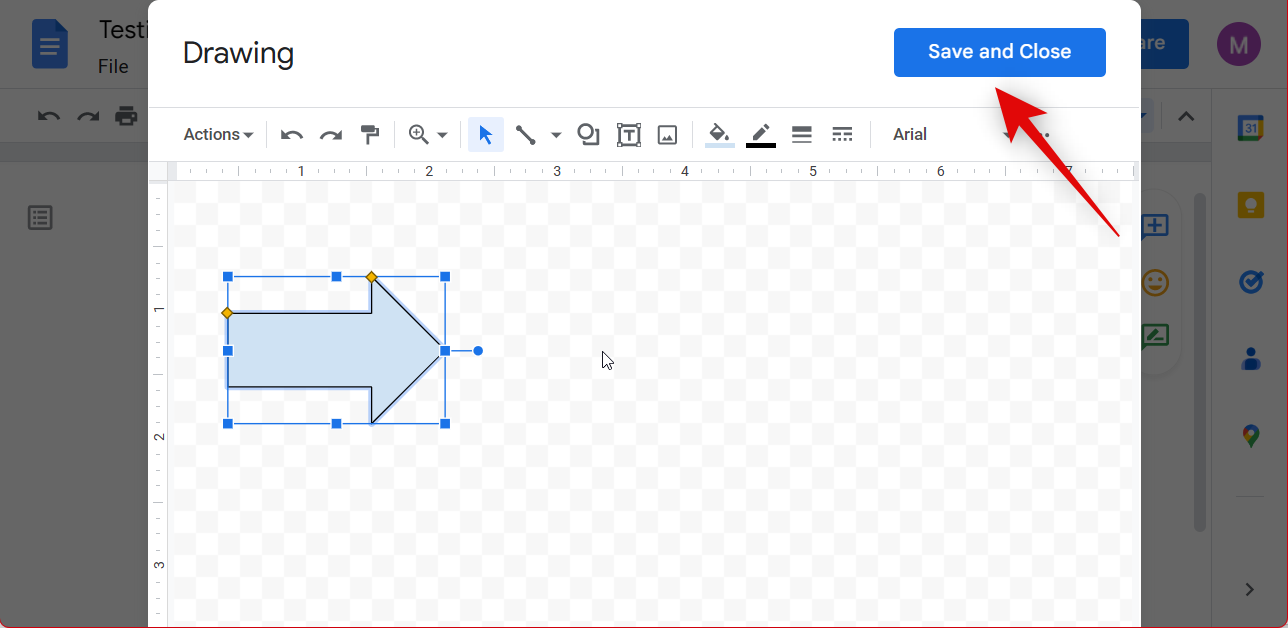The image size is (1288, 628).
Task: Select the Text box tool
Action: click(x=628, y=135)
